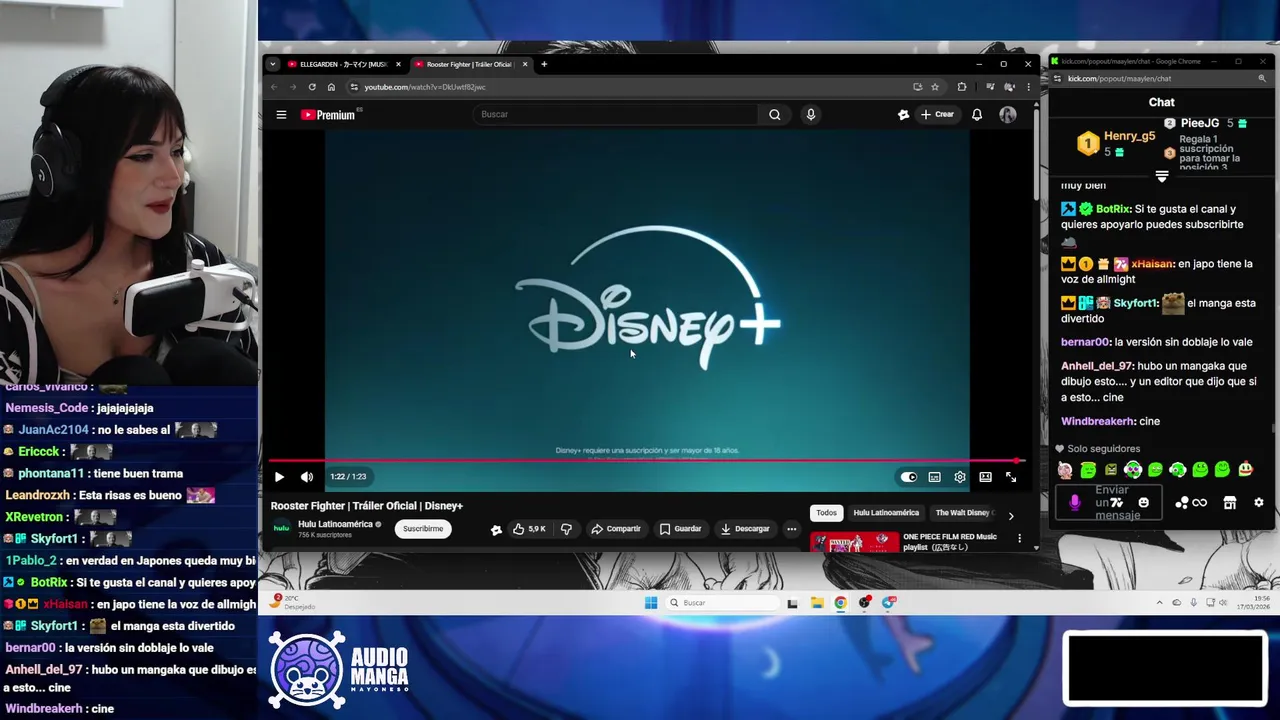Click the Descargar download button
Viewport: 1280px width, 720px height.
[745, 529]
